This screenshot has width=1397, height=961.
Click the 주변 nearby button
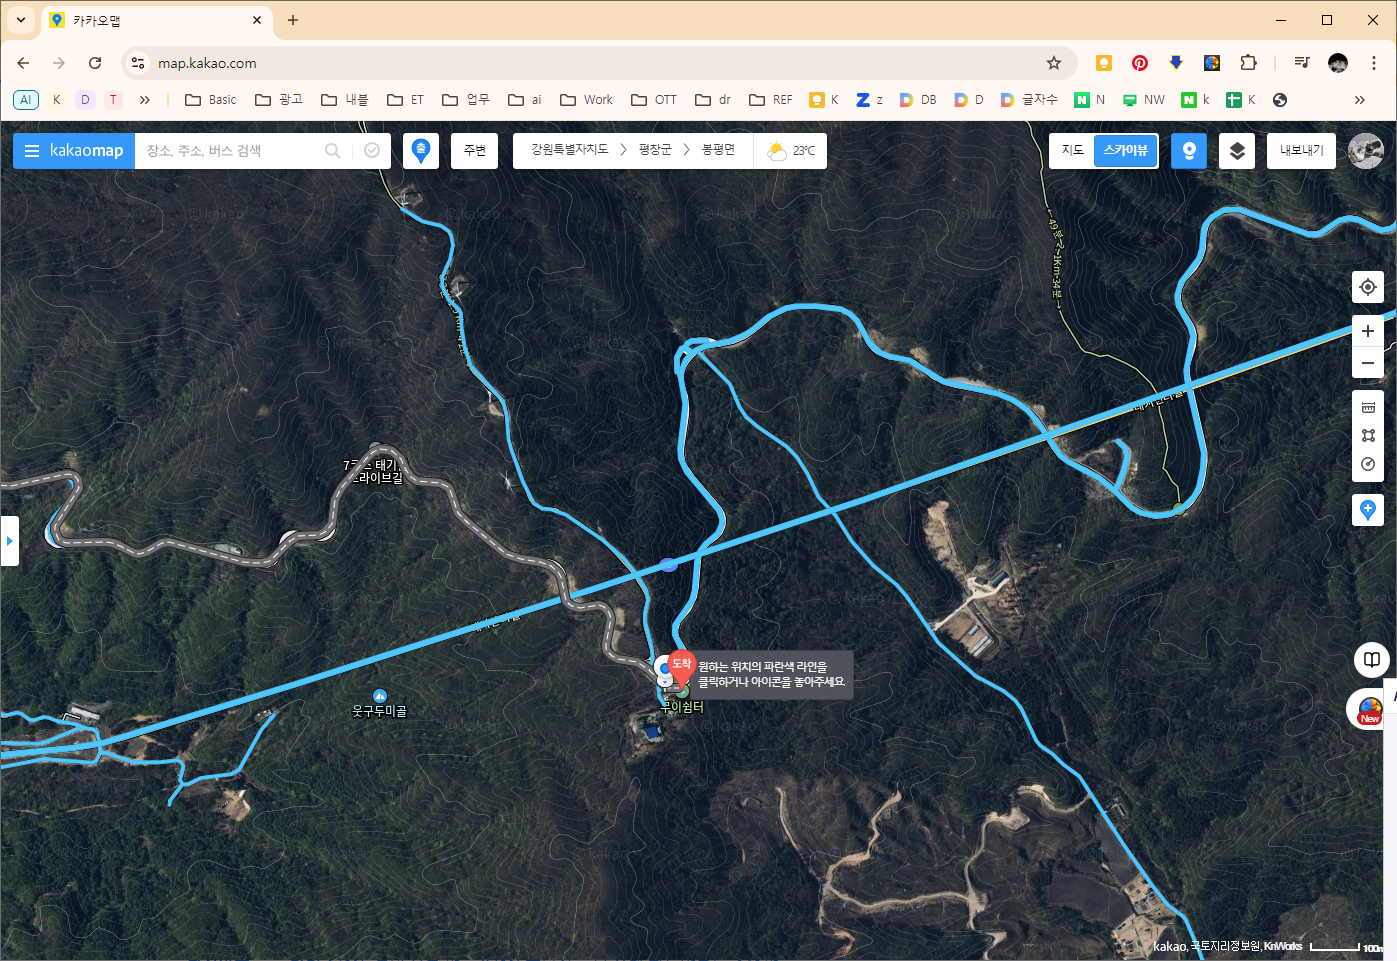[x=474, y=151]
